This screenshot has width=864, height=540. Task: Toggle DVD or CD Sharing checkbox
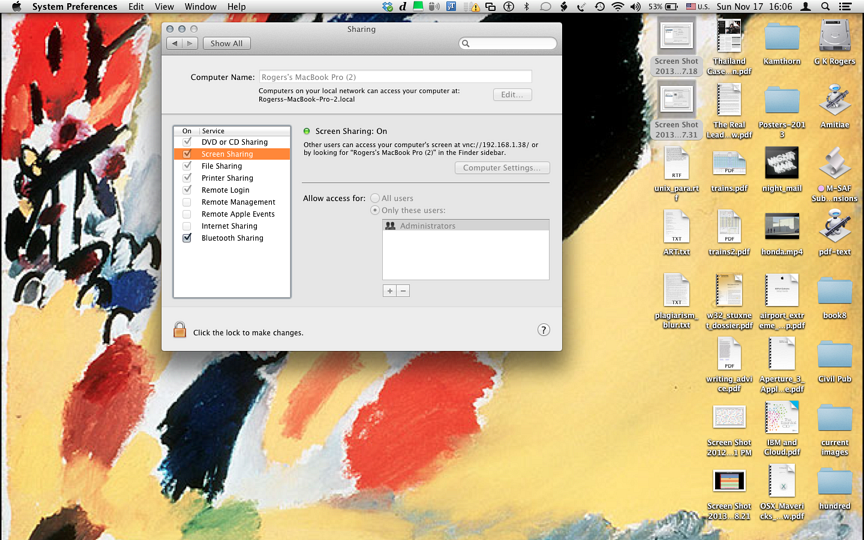pos(187,142)
